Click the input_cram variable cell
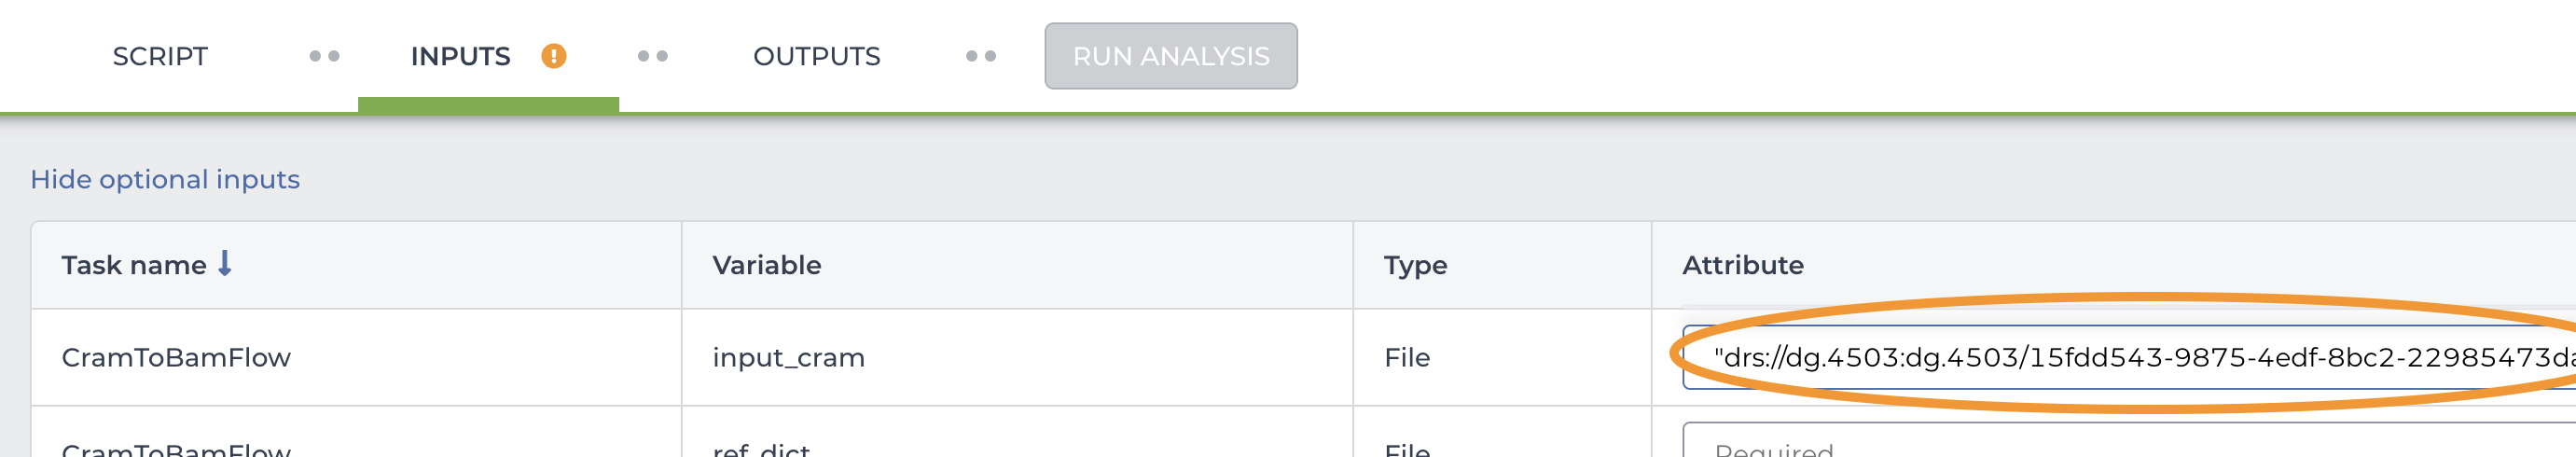Image resolution: width=2576 pixels, height=457 pixels. tap(789, 357)
